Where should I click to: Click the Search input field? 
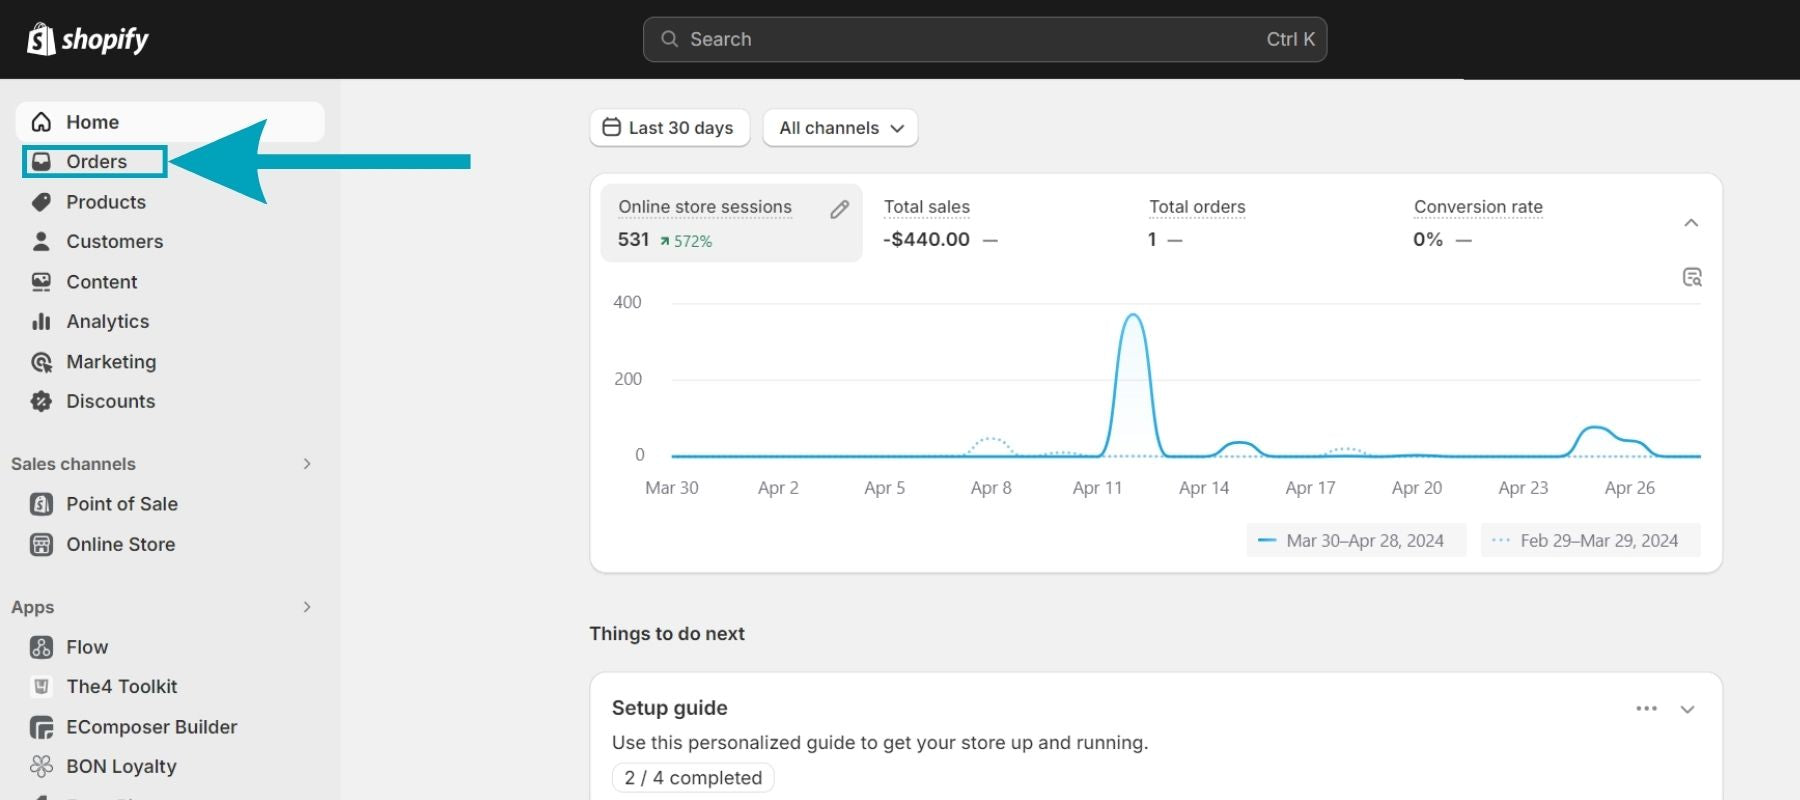(x=985, y=39)
